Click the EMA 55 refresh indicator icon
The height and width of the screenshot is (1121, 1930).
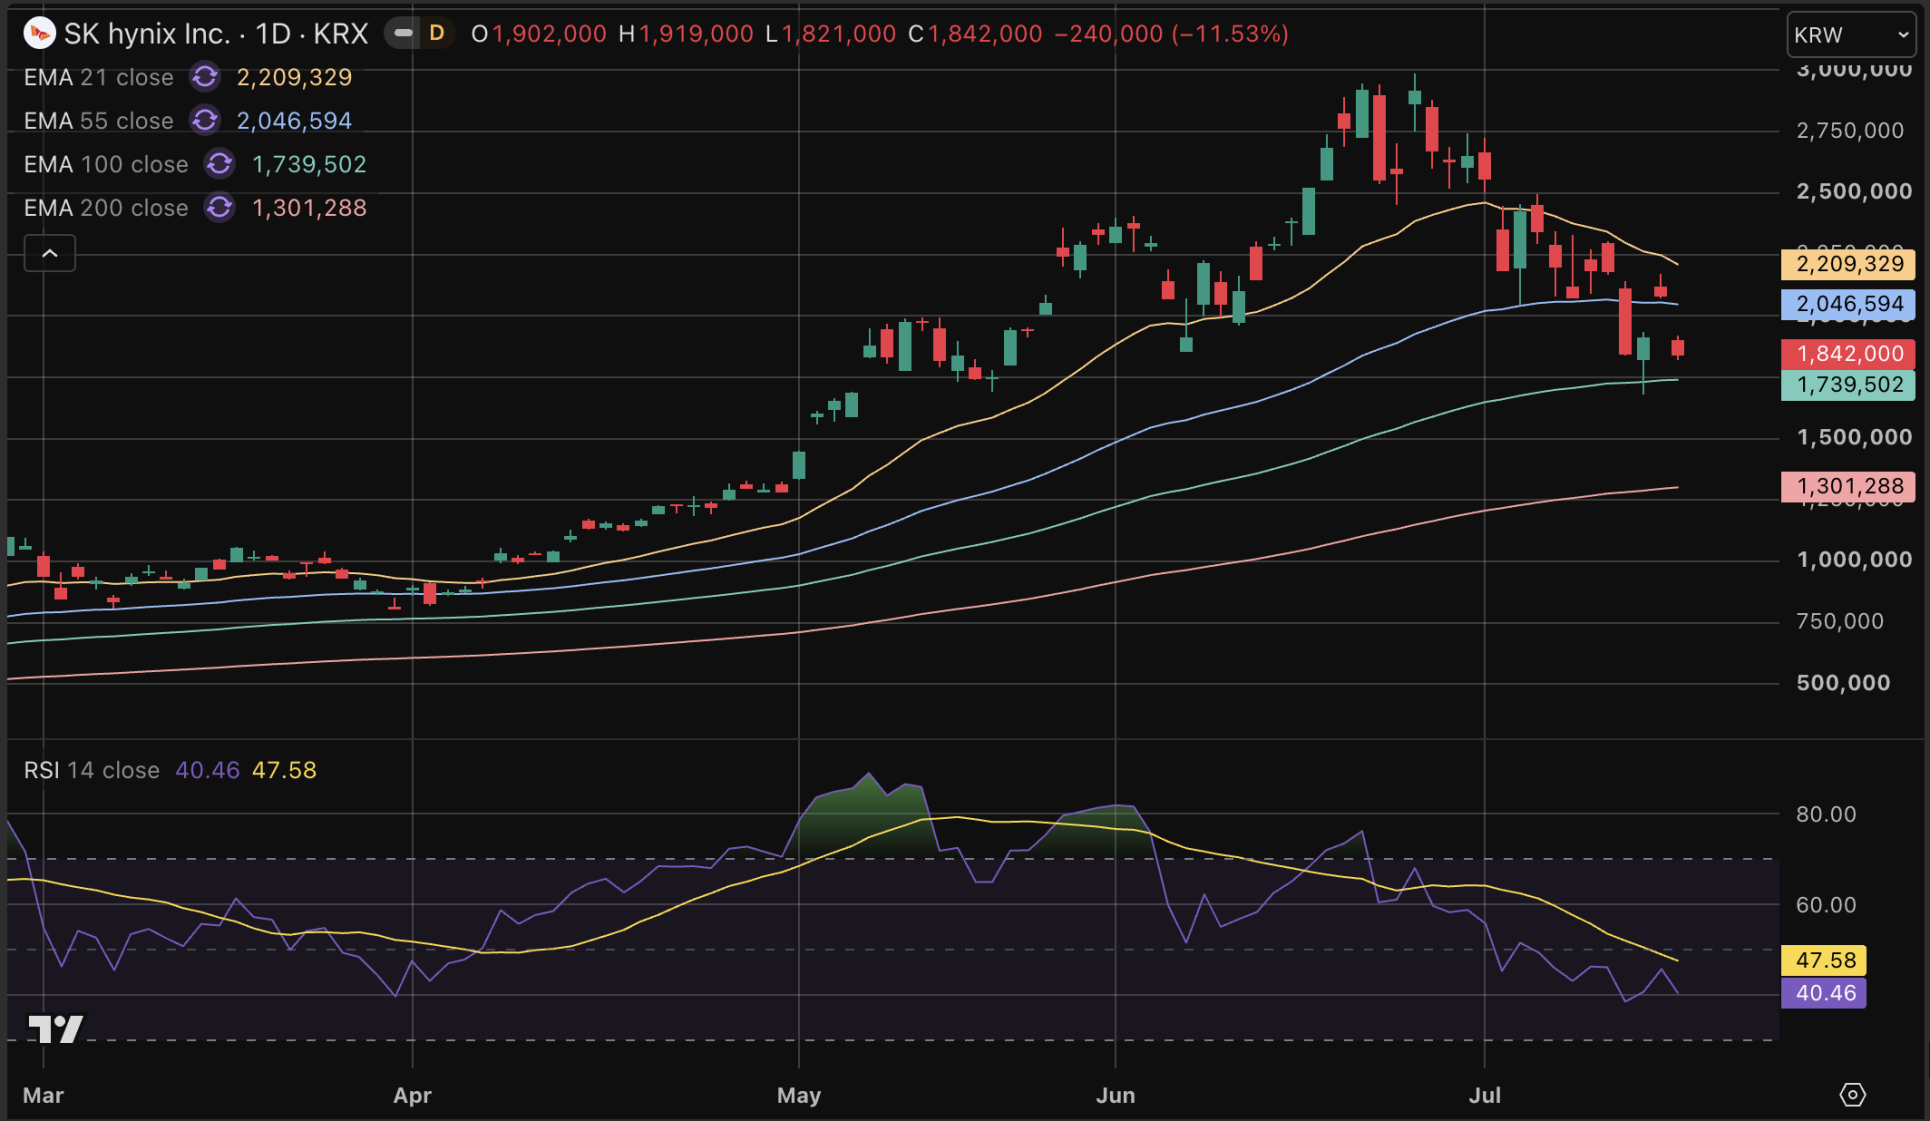click(205, 121)
